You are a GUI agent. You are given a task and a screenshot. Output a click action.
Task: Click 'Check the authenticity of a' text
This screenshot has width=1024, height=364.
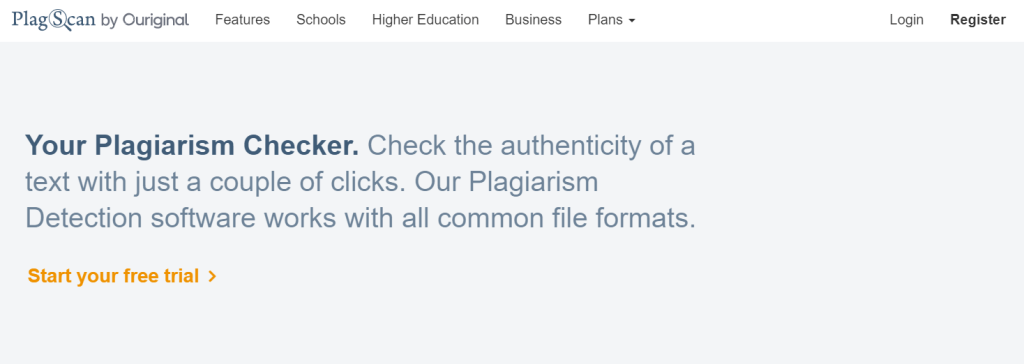[x=532, y=145]
